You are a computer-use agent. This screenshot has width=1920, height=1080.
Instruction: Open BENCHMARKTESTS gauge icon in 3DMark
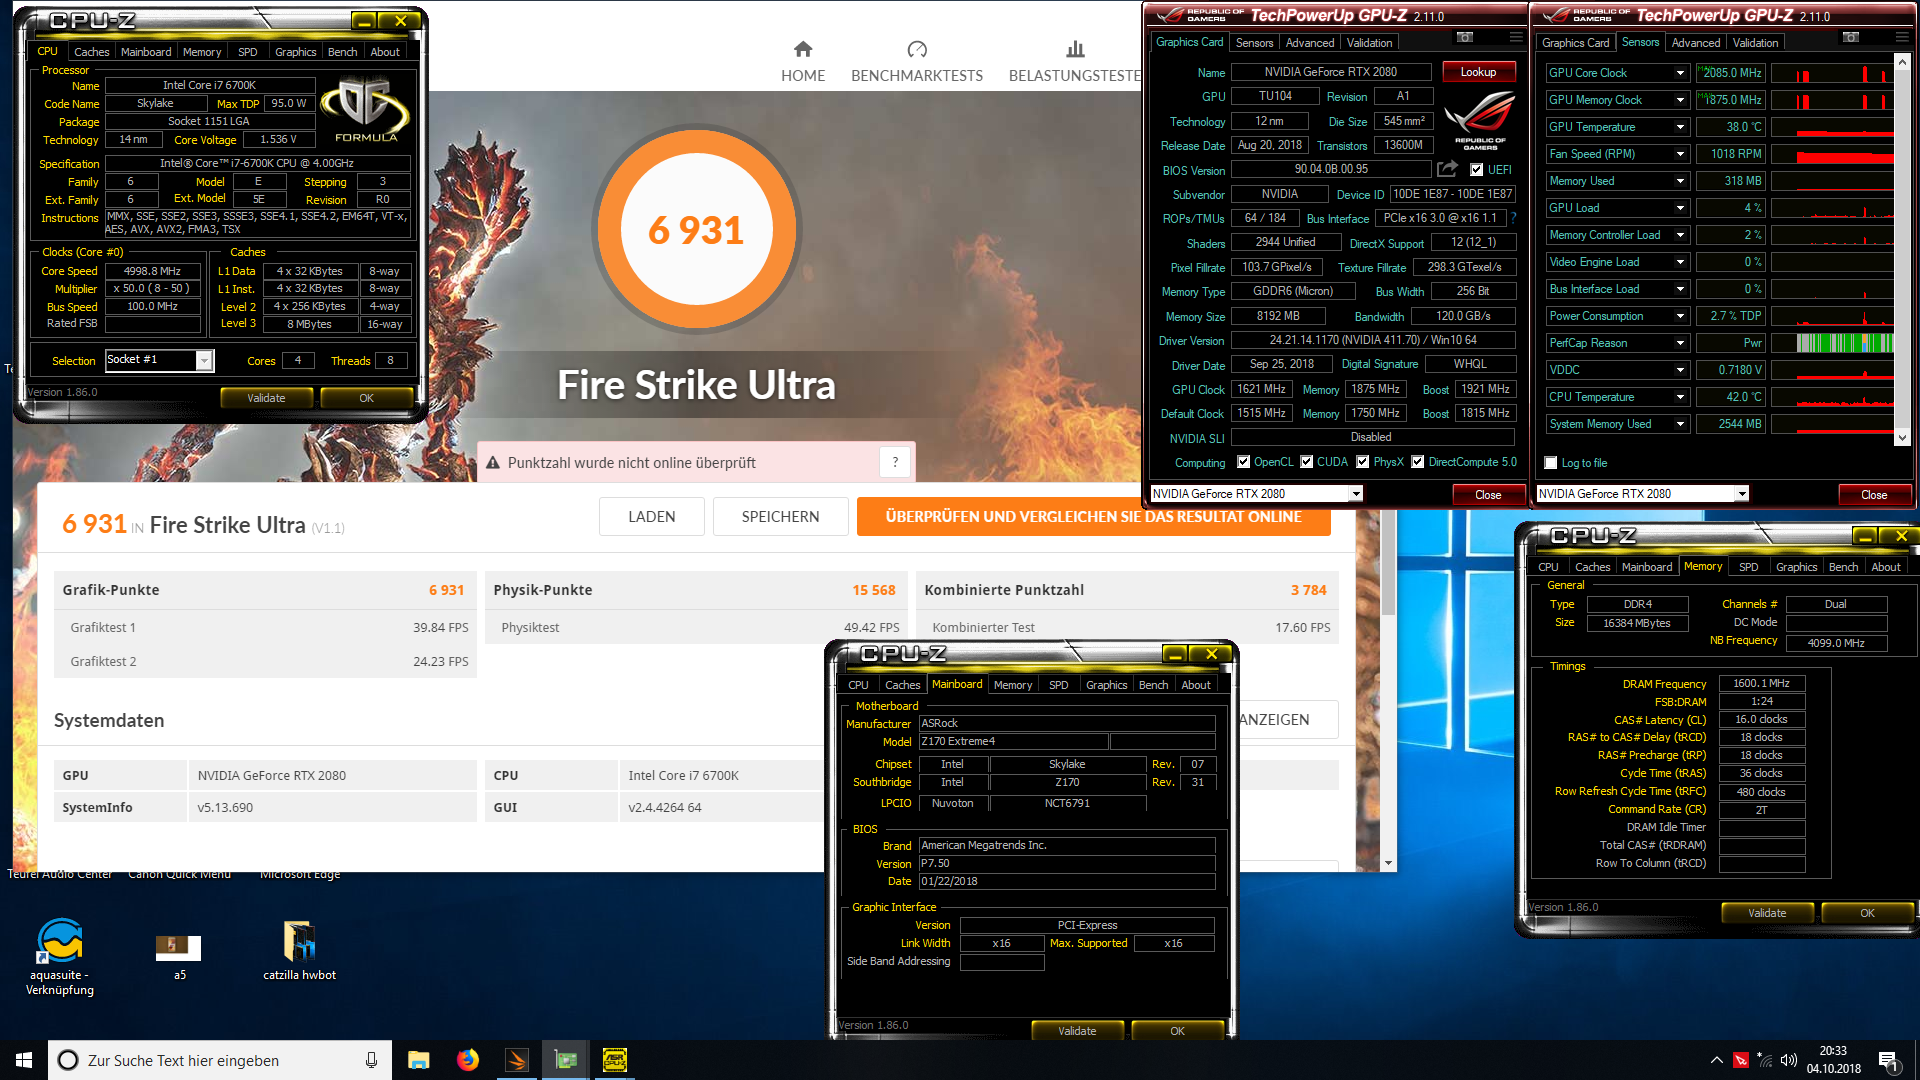917,49
